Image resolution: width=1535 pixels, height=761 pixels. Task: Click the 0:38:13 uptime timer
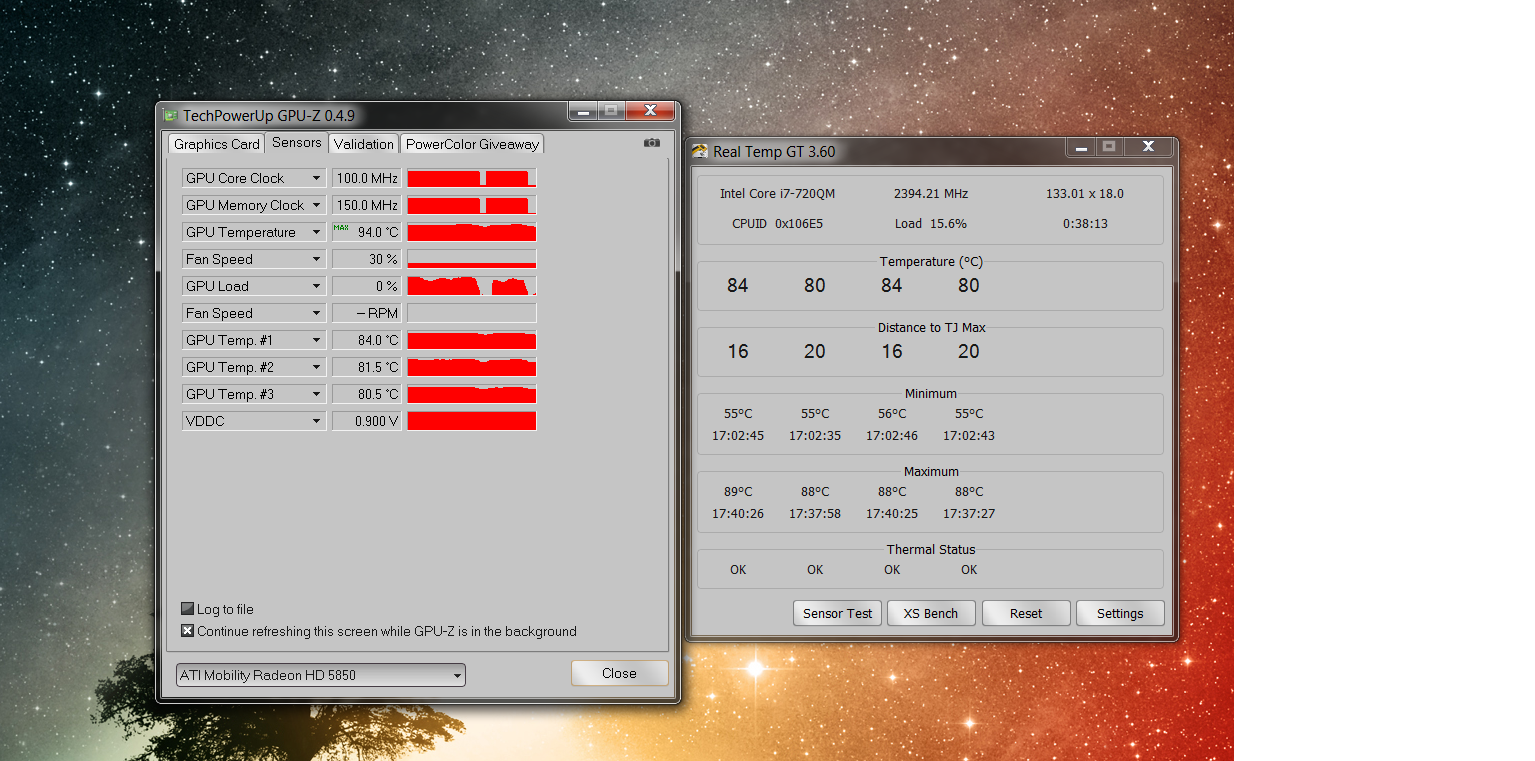point(1085,223)
